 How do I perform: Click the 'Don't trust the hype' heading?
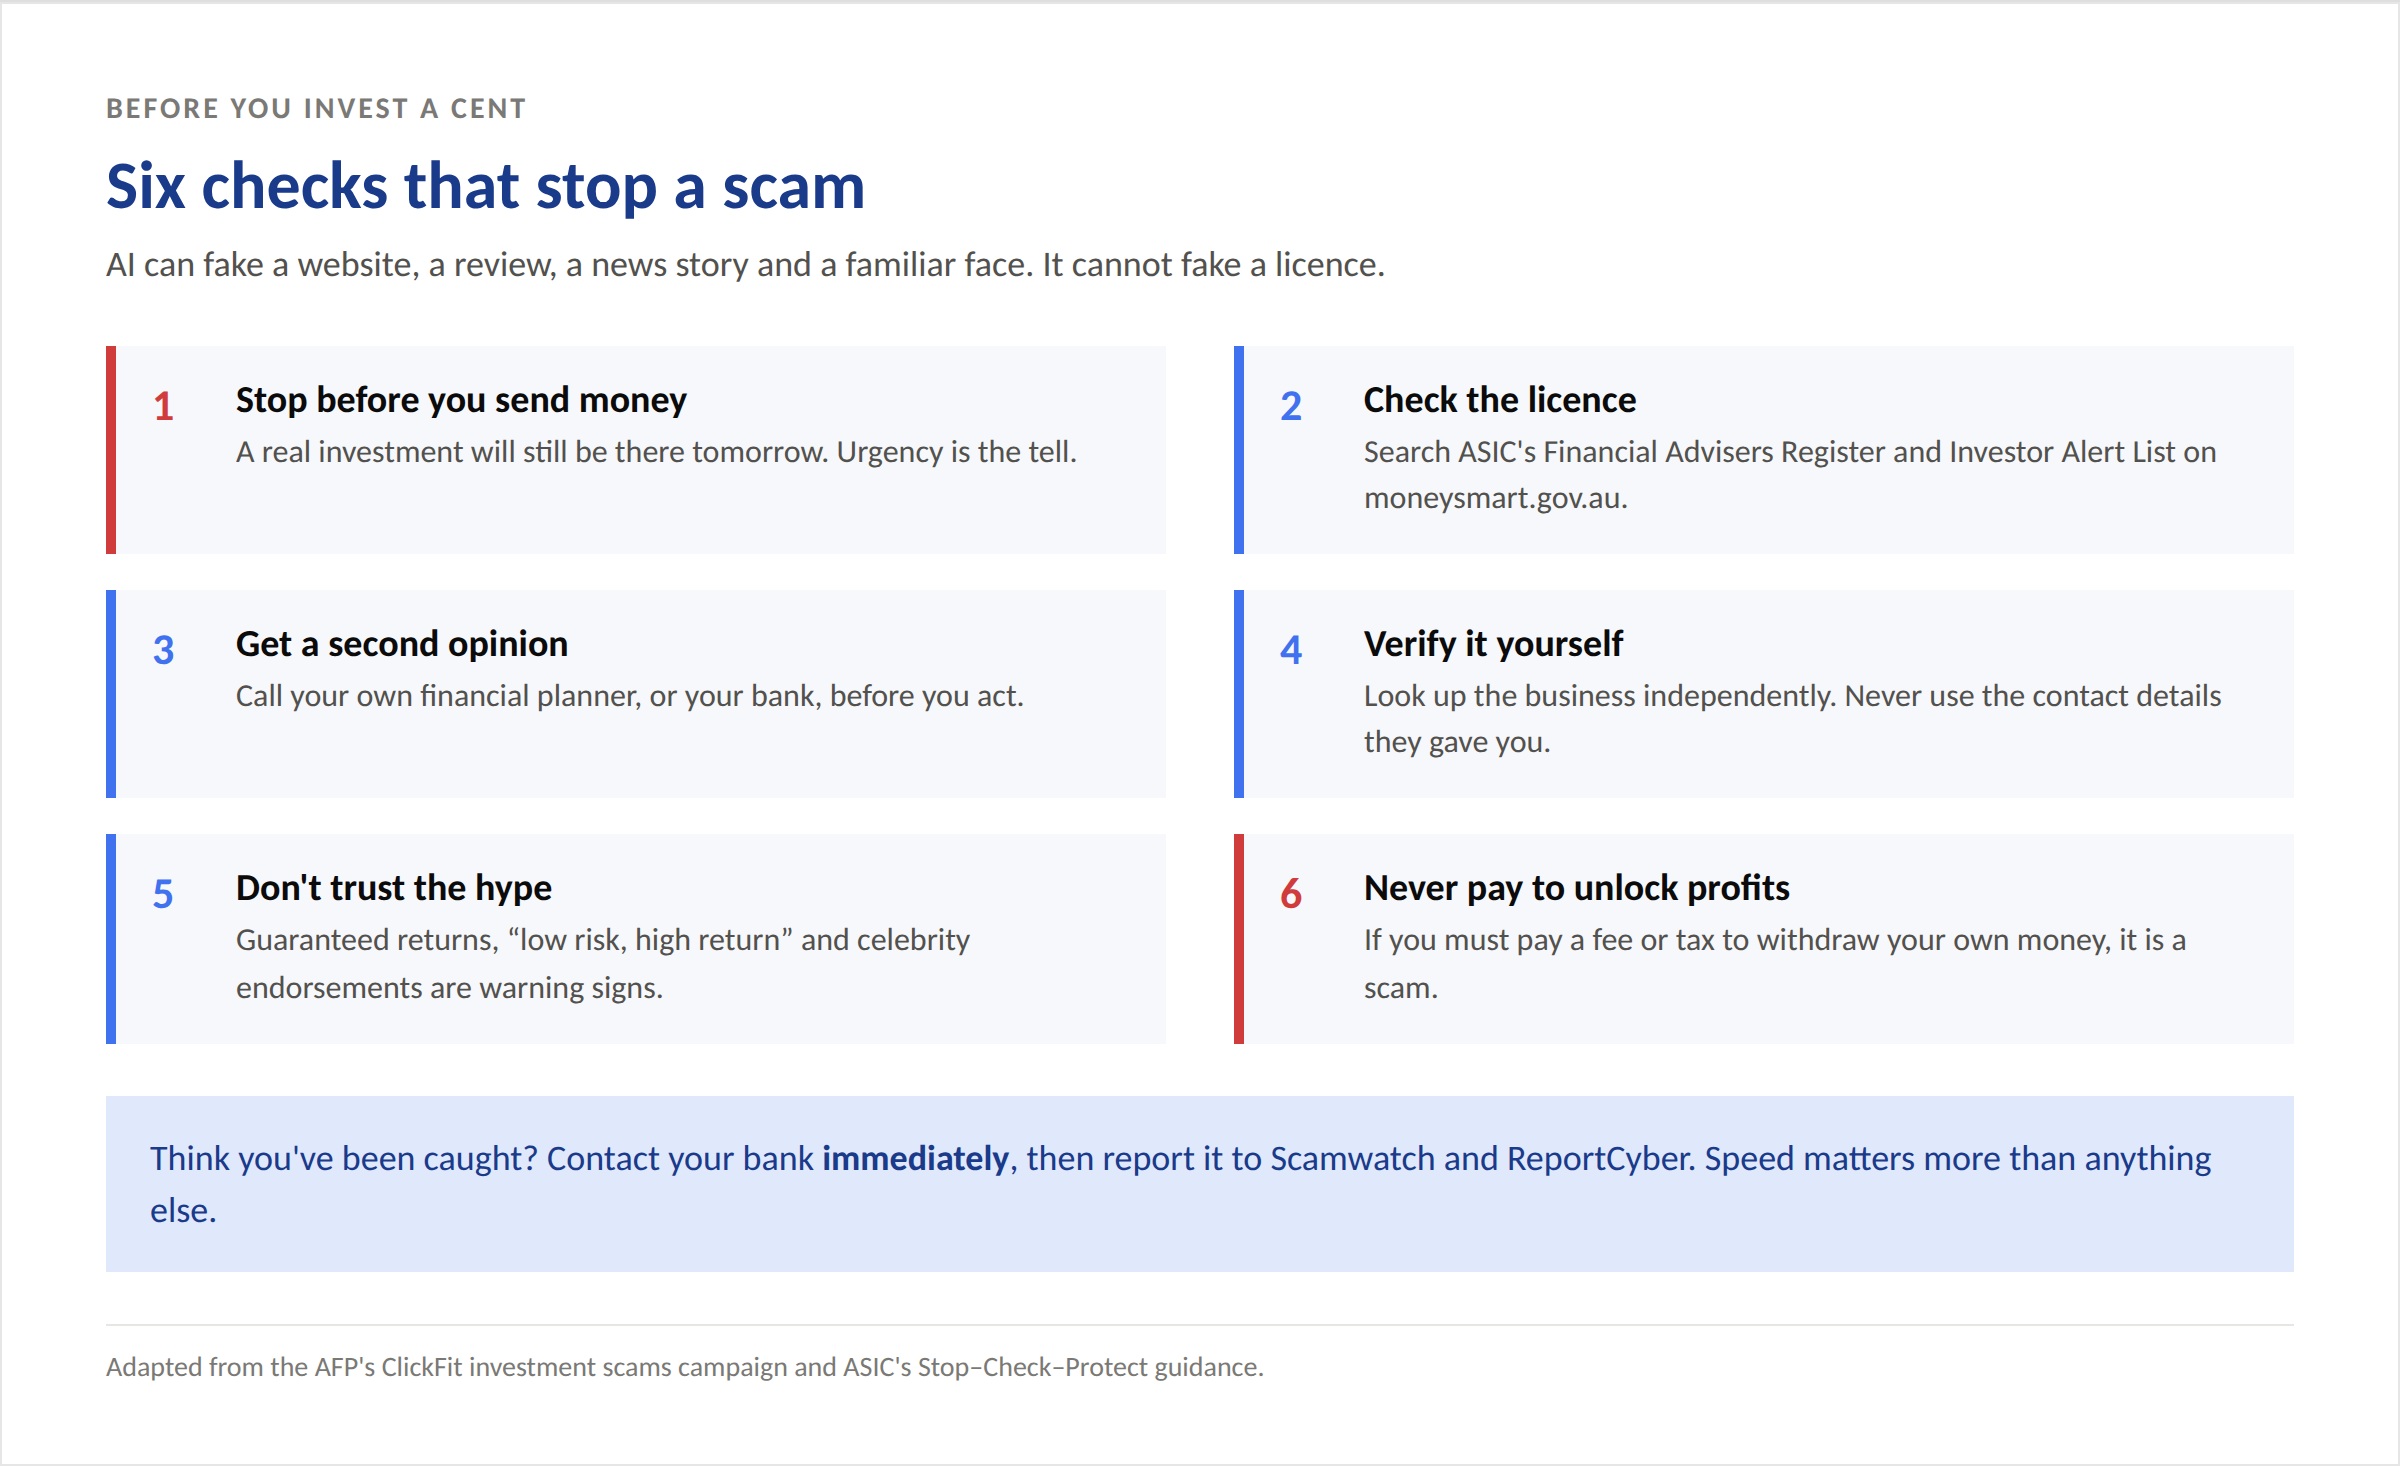[394, 888]
